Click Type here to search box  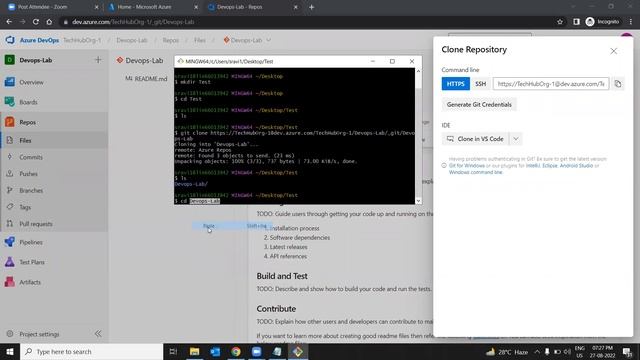coord(91,351)
